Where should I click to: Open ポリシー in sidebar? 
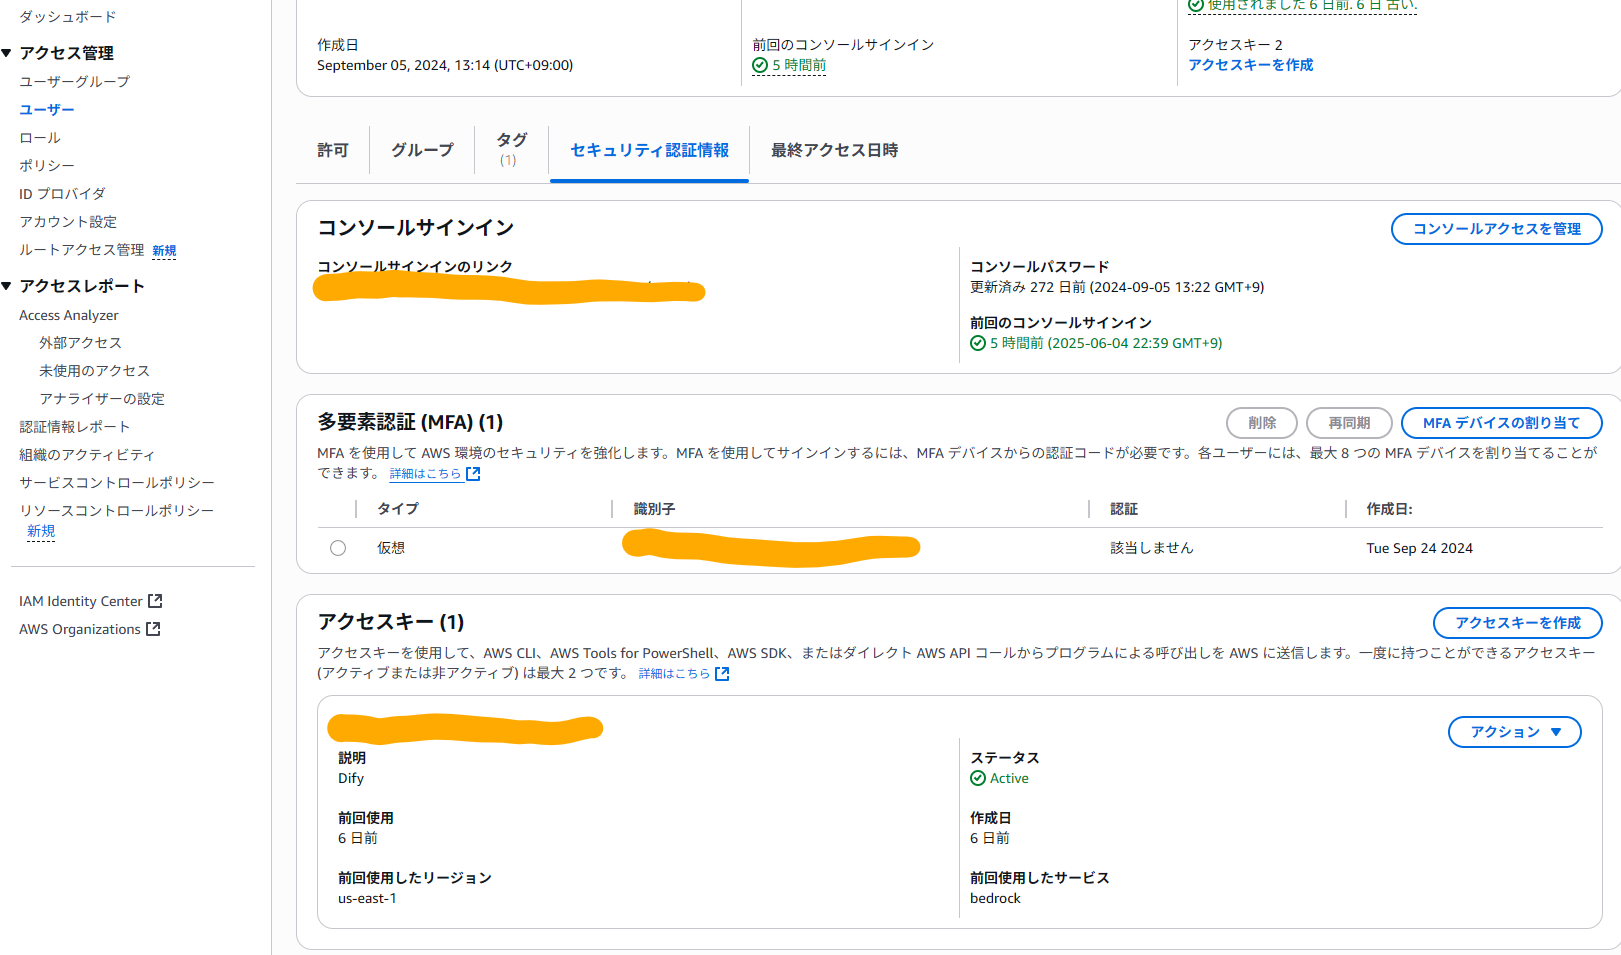coord(47,166)
